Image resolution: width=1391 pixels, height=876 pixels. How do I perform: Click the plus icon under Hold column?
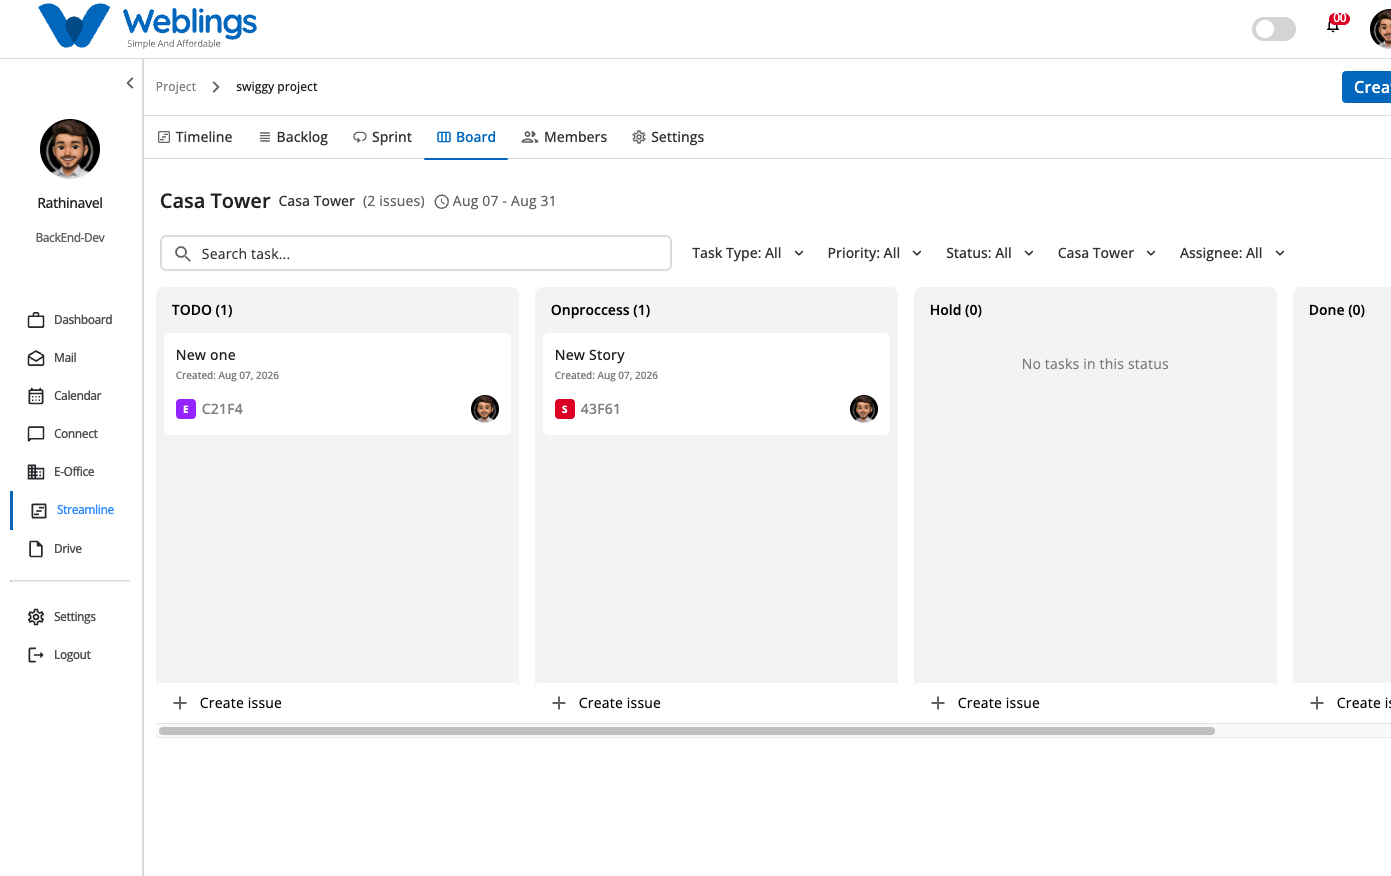938,703
